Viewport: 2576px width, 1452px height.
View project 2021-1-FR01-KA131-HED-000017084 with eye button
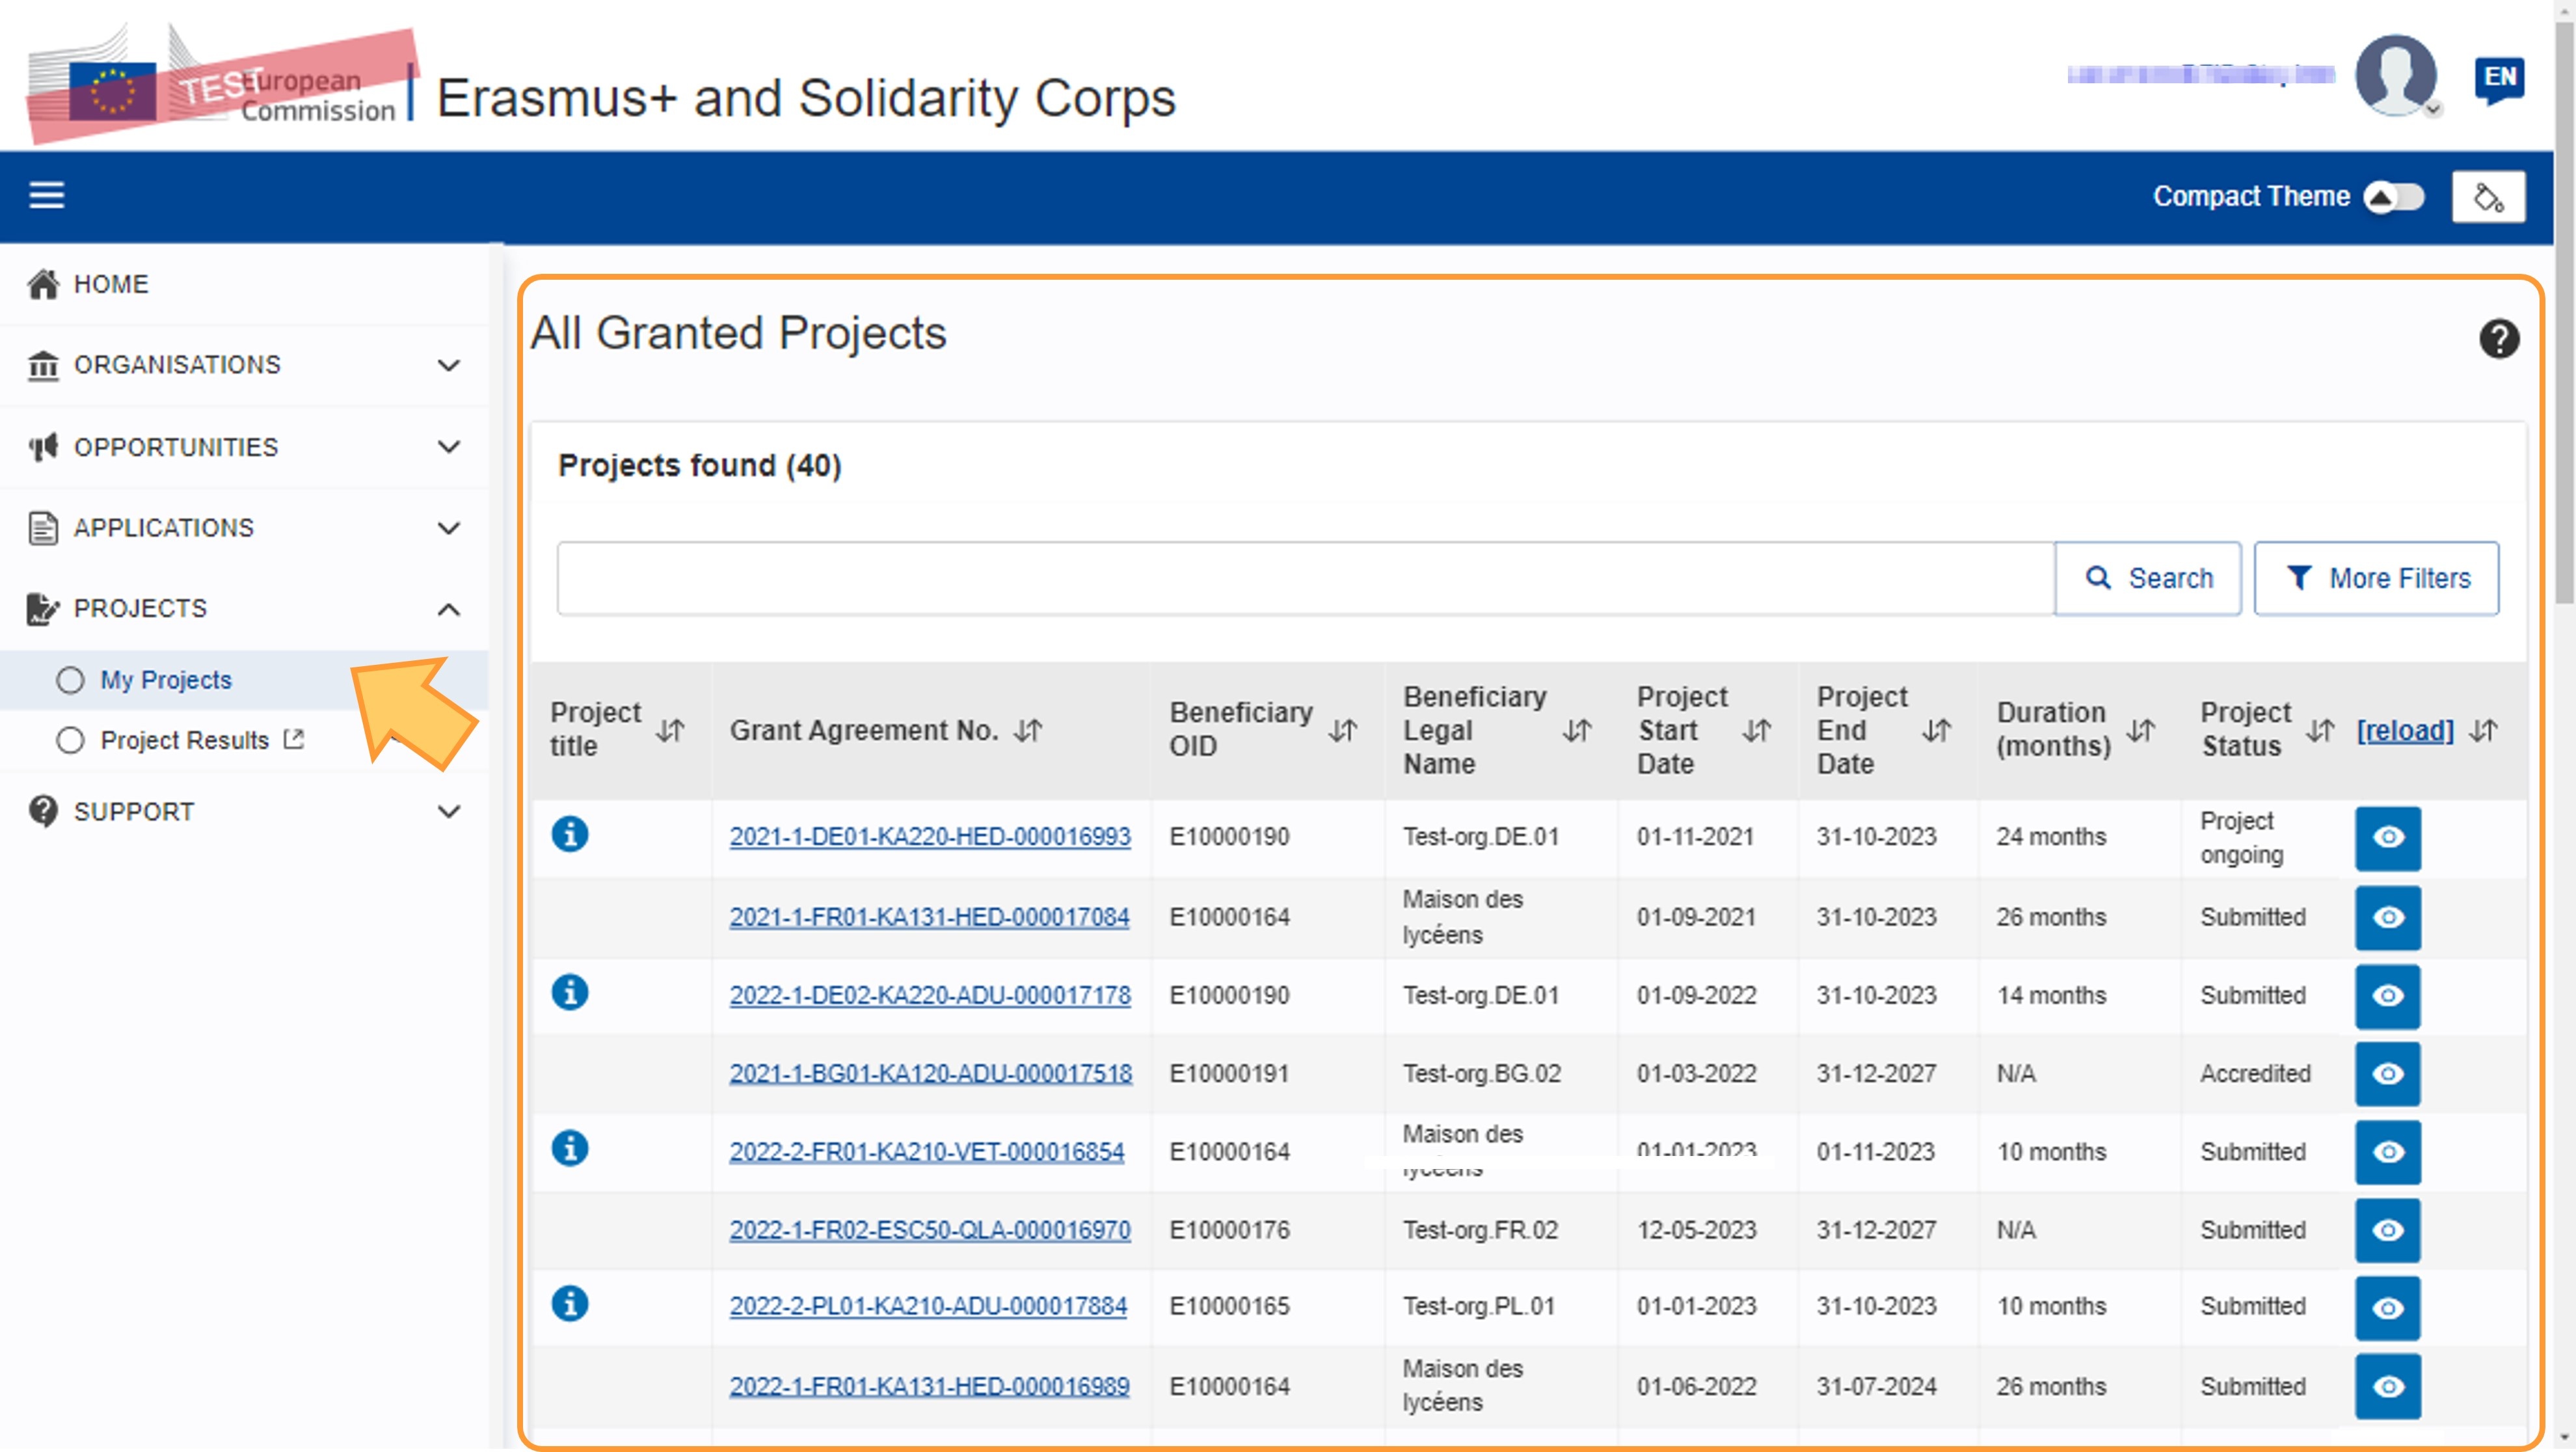pos(2388,917)
